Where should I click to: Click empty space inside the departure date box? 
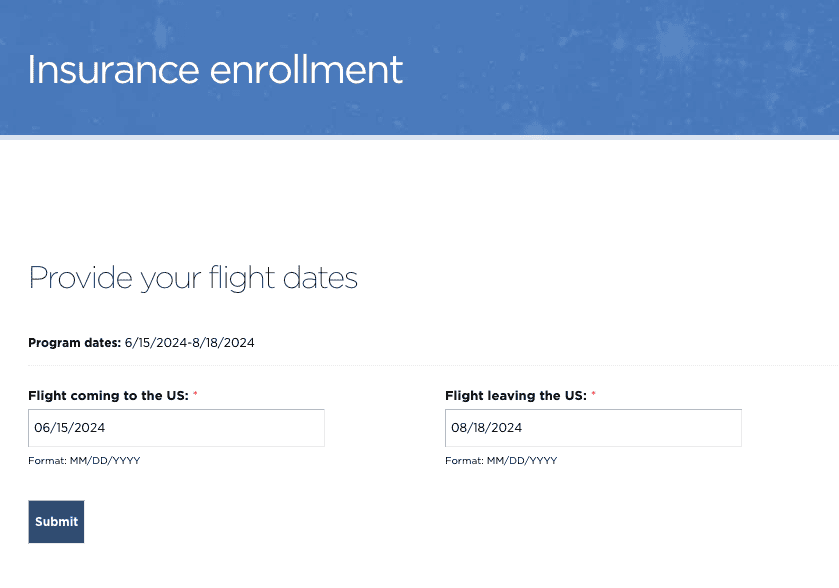[660, 428]
